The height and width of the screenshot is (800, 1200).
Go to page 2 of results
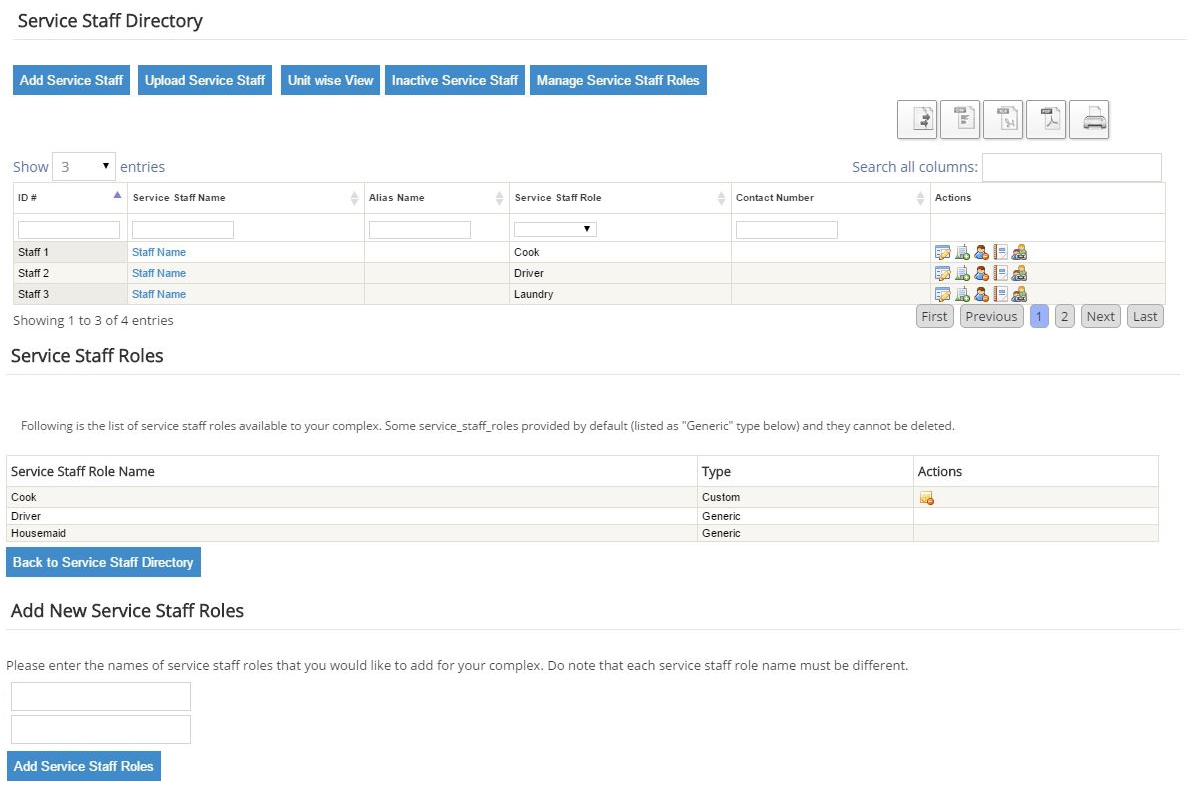point(1065,316)
